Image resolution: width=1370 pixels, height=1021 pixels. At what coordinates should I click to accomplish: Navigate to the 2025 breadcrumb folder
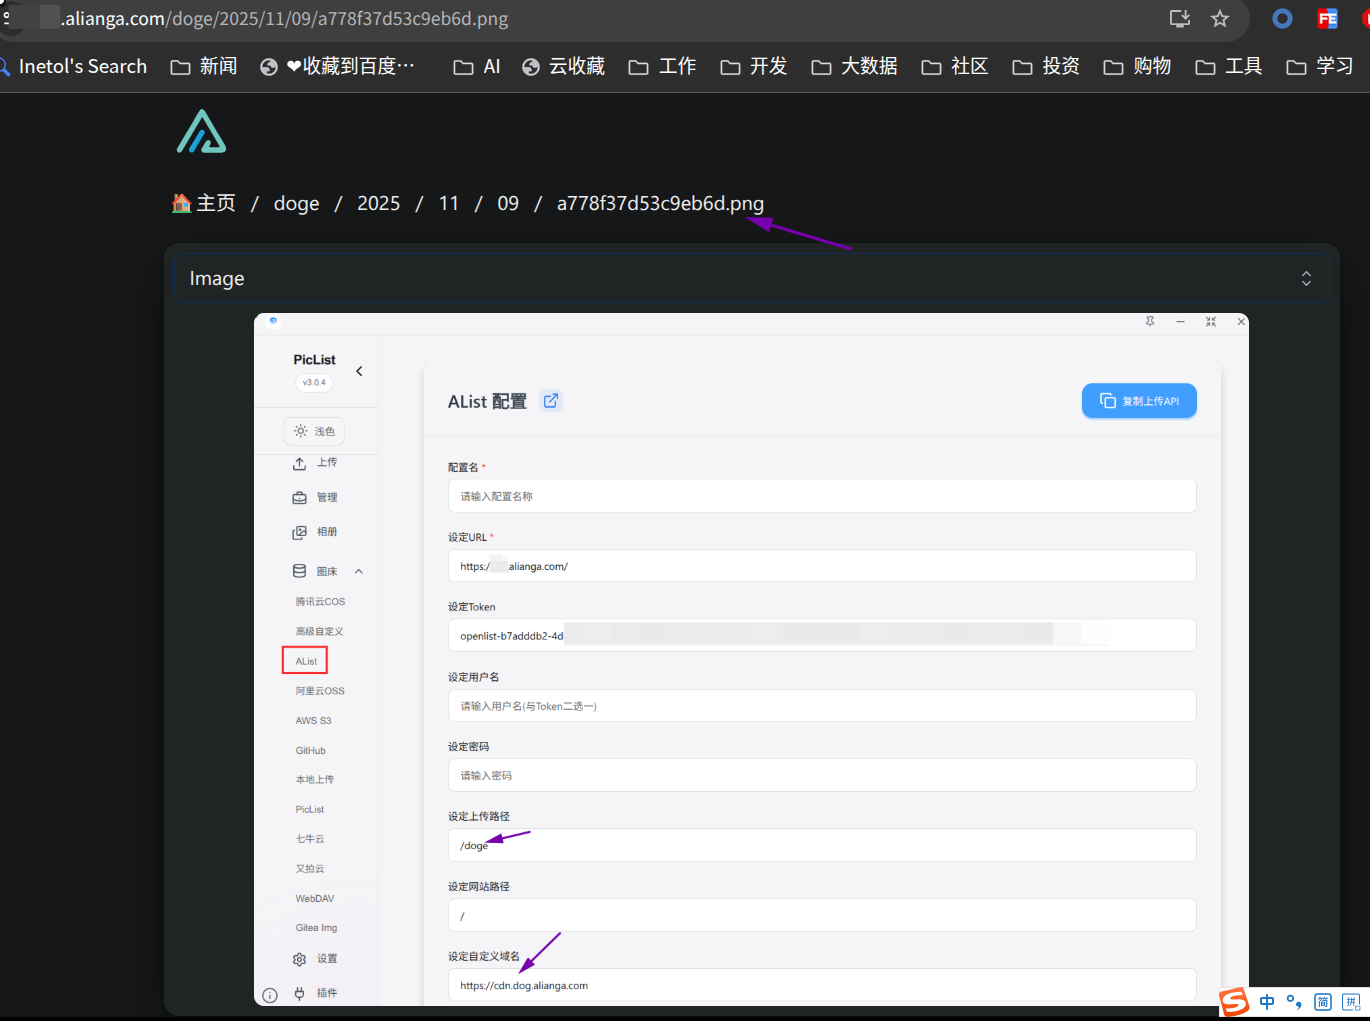(x=378, y=204)
